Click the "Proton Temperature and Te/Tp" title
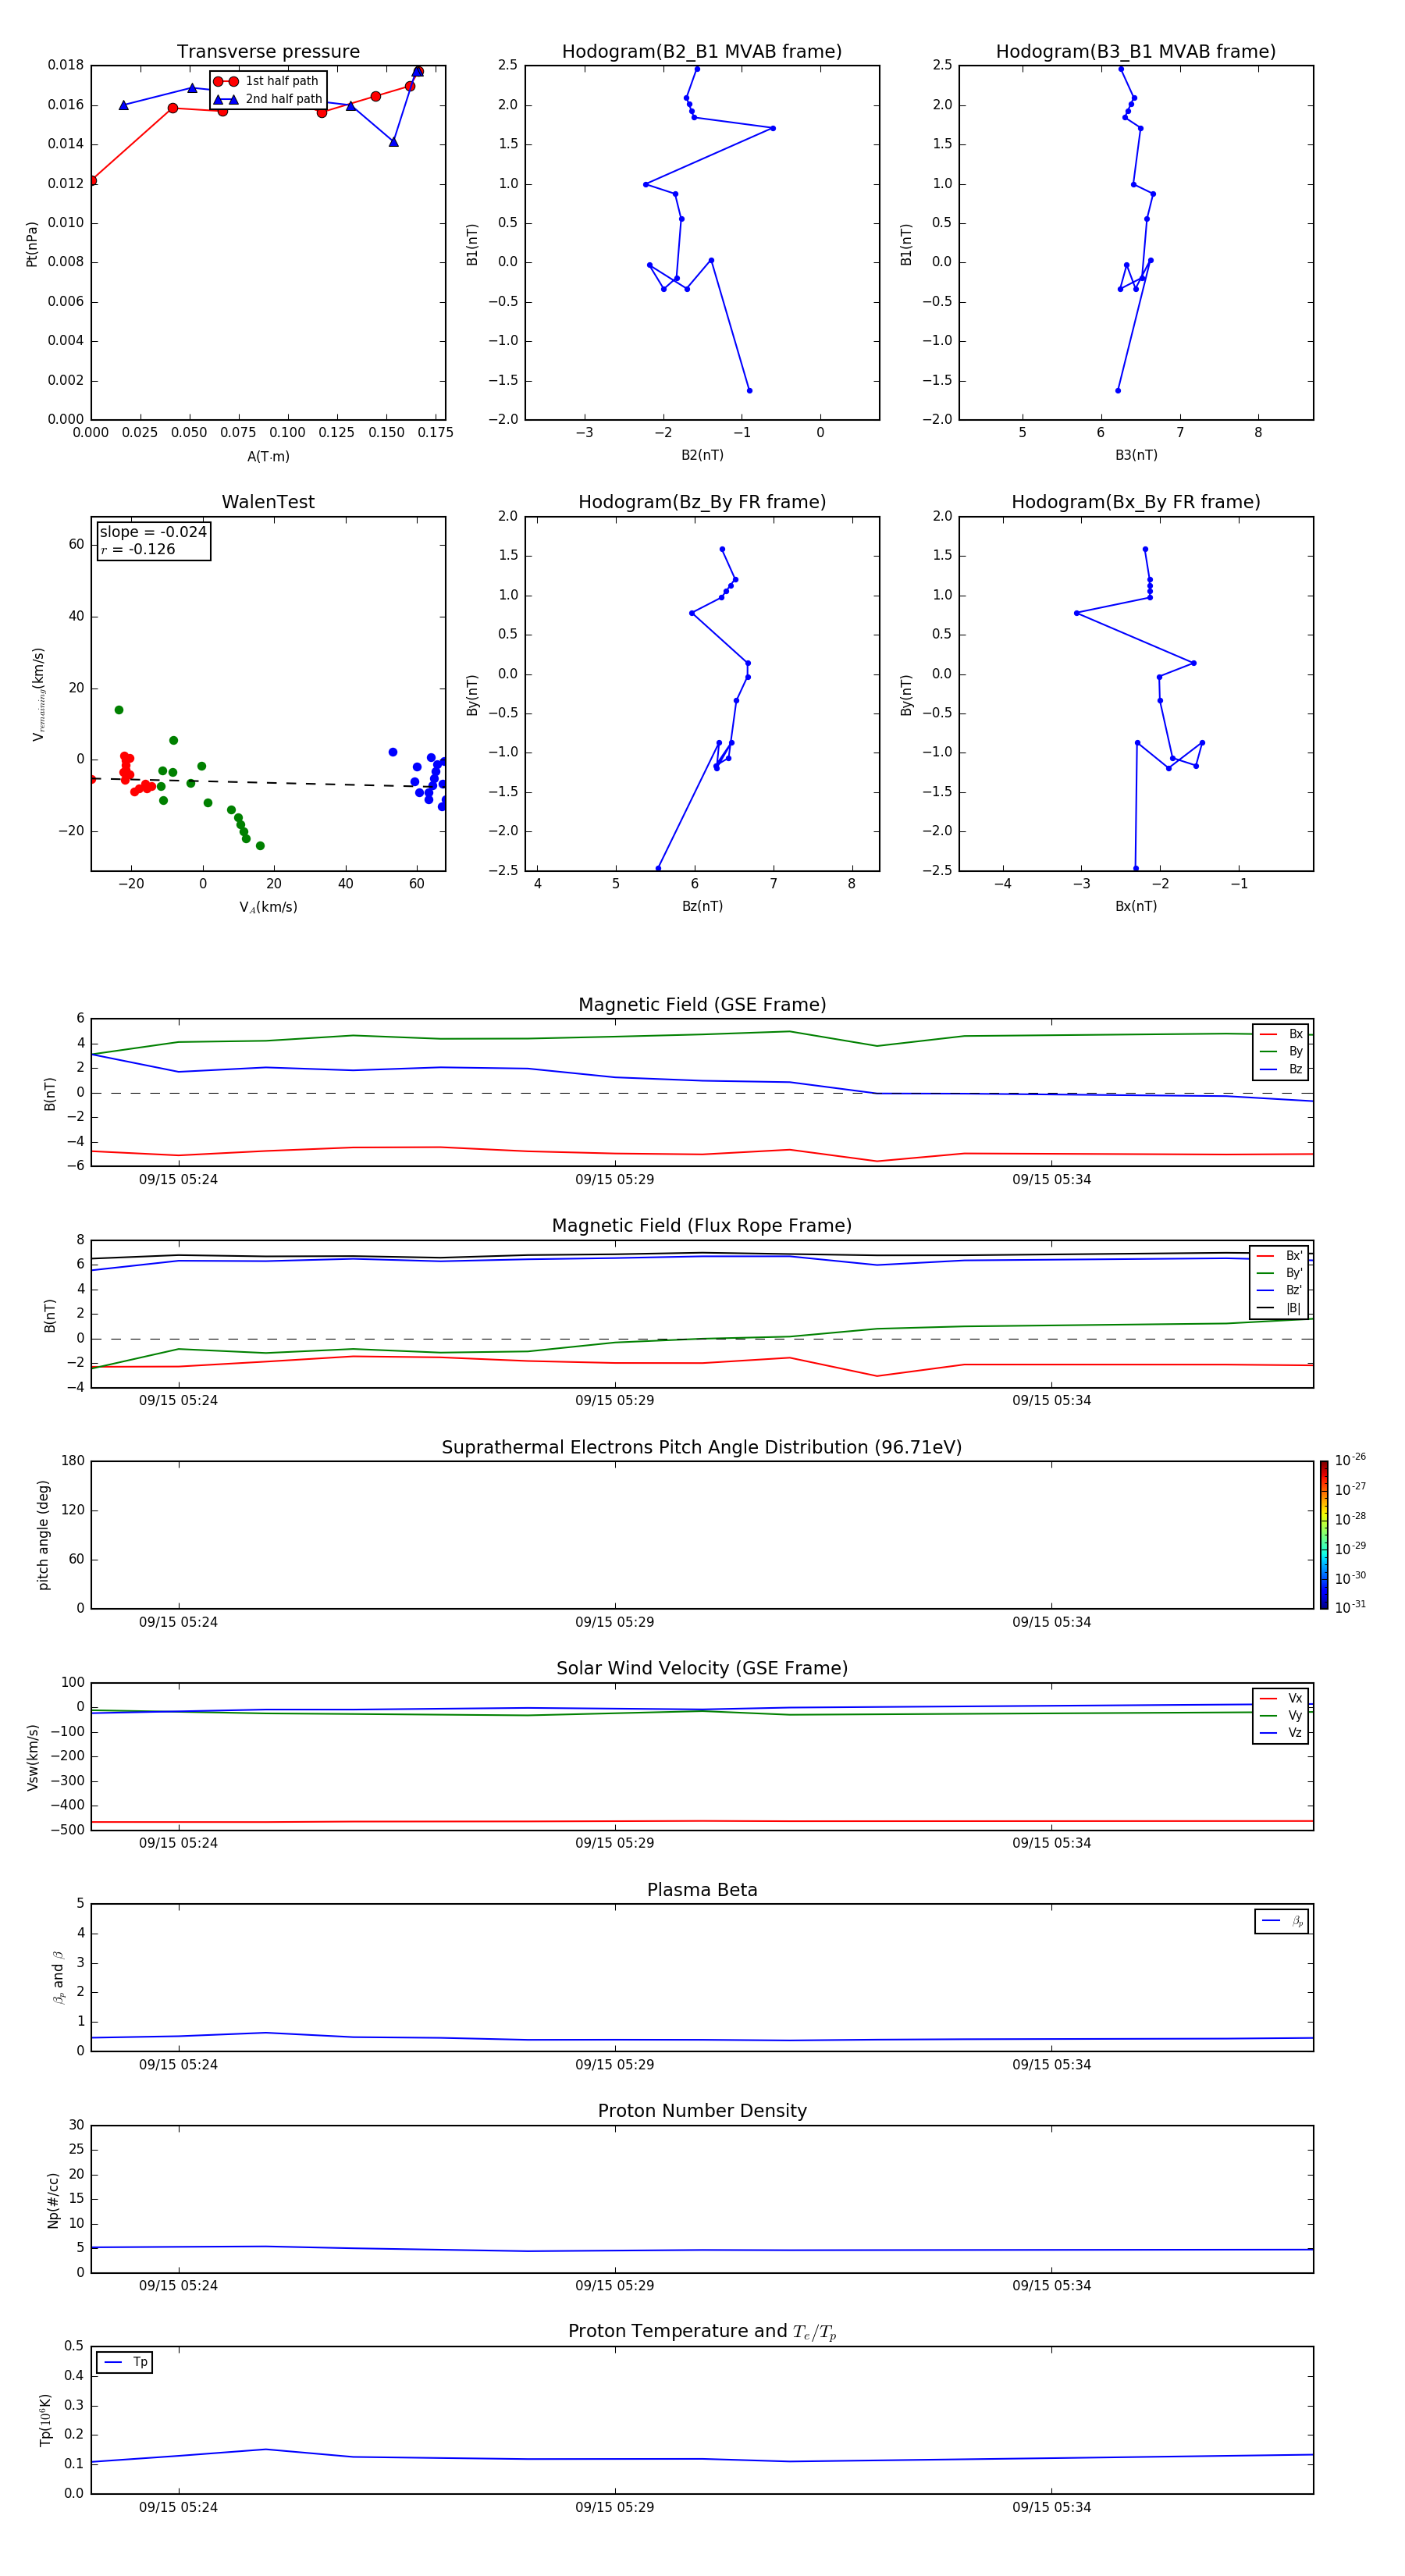This screenshot has height=2576, width=1405. tap(702, 2332)
